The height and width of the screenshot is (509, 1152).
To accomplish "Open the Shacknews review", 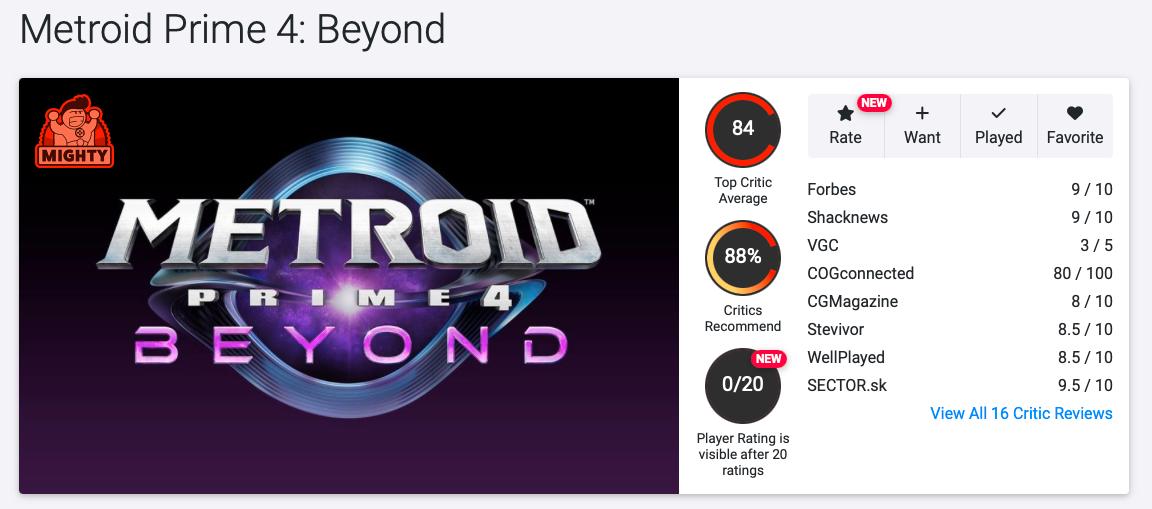I will tap(847, 217).
